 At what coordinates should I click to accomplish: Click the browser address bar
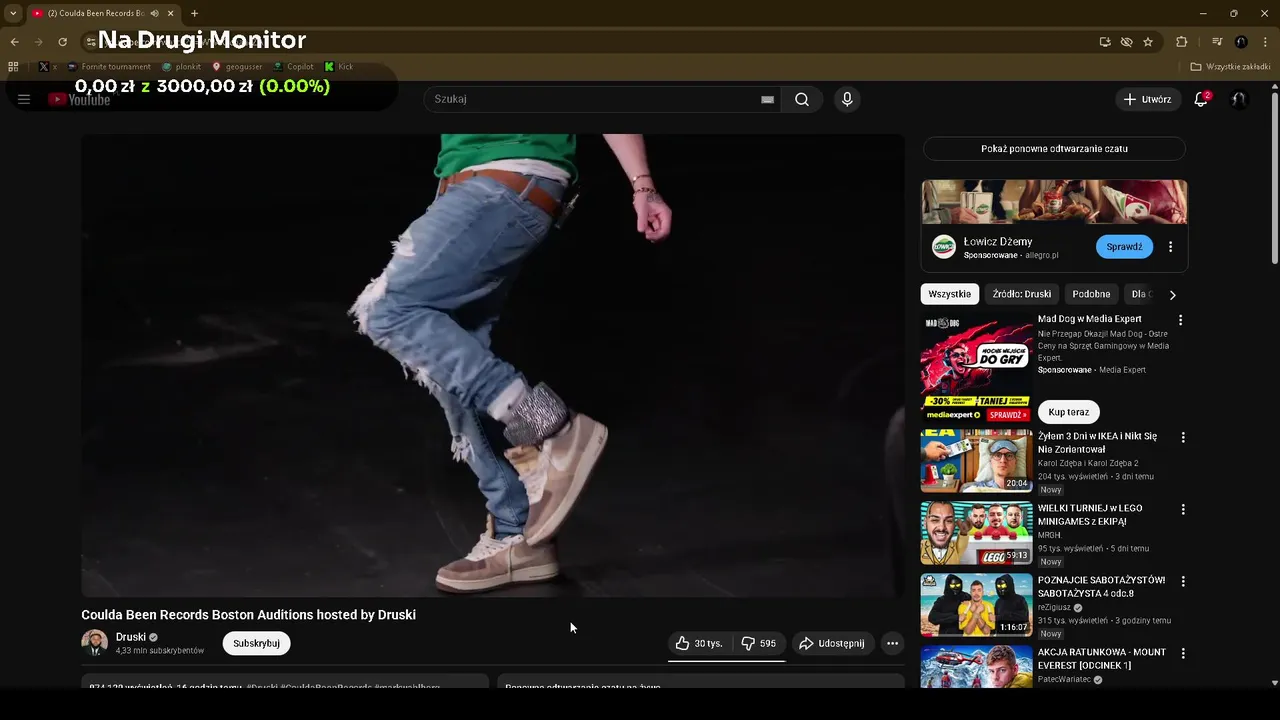click(x=590, y=42)
